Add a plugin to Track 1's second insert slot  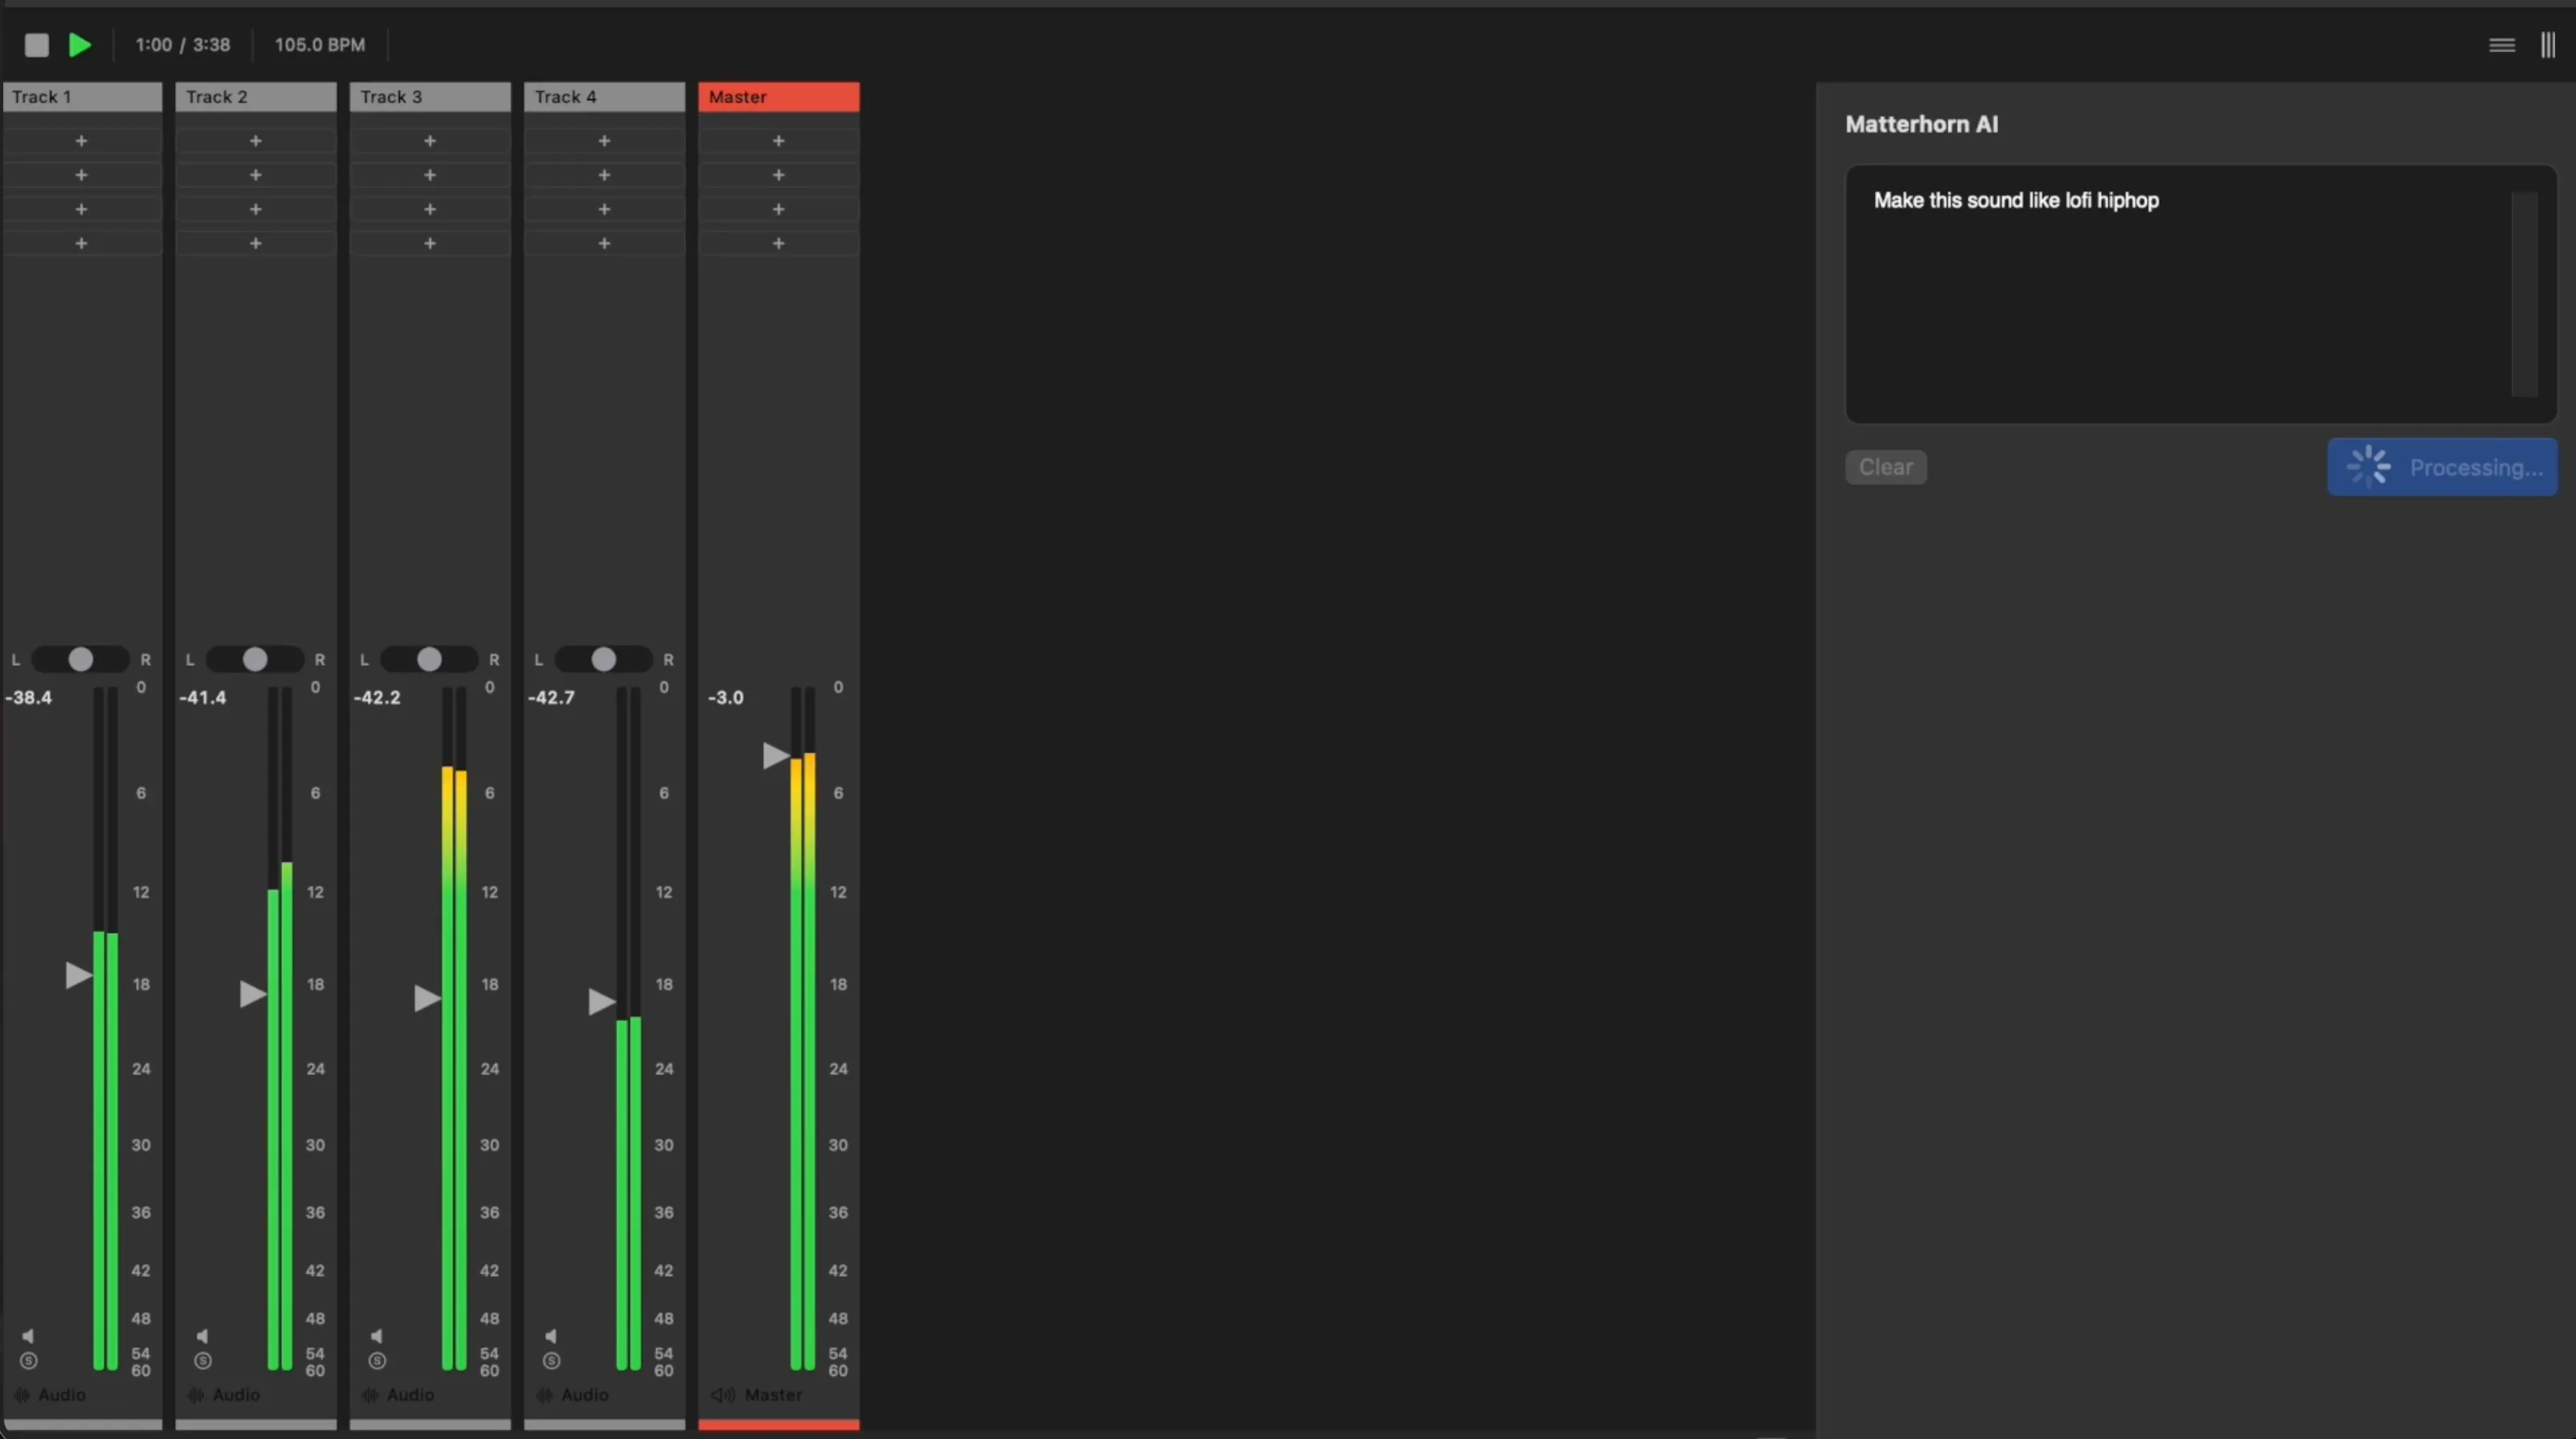82,175
